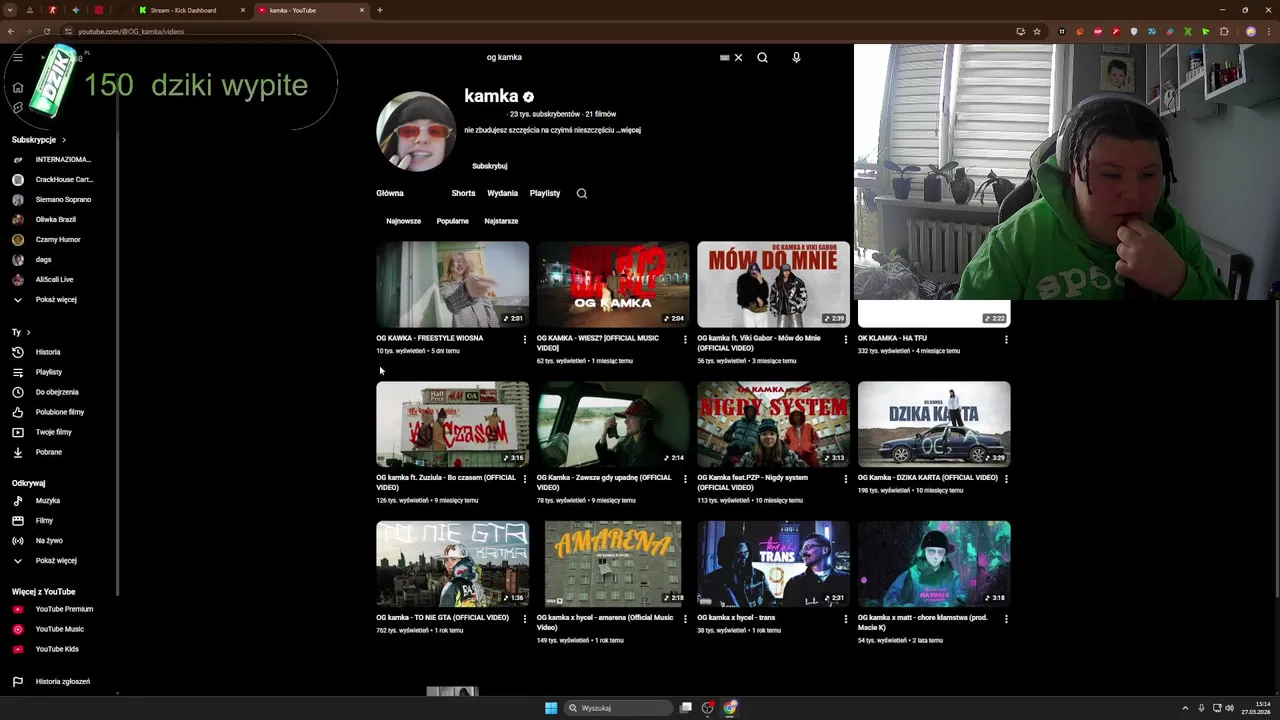1280x720 pixels.
Task: Search within the kamka channel using magnifier icon
Action: pyautogui.click(x=581, y=193)
